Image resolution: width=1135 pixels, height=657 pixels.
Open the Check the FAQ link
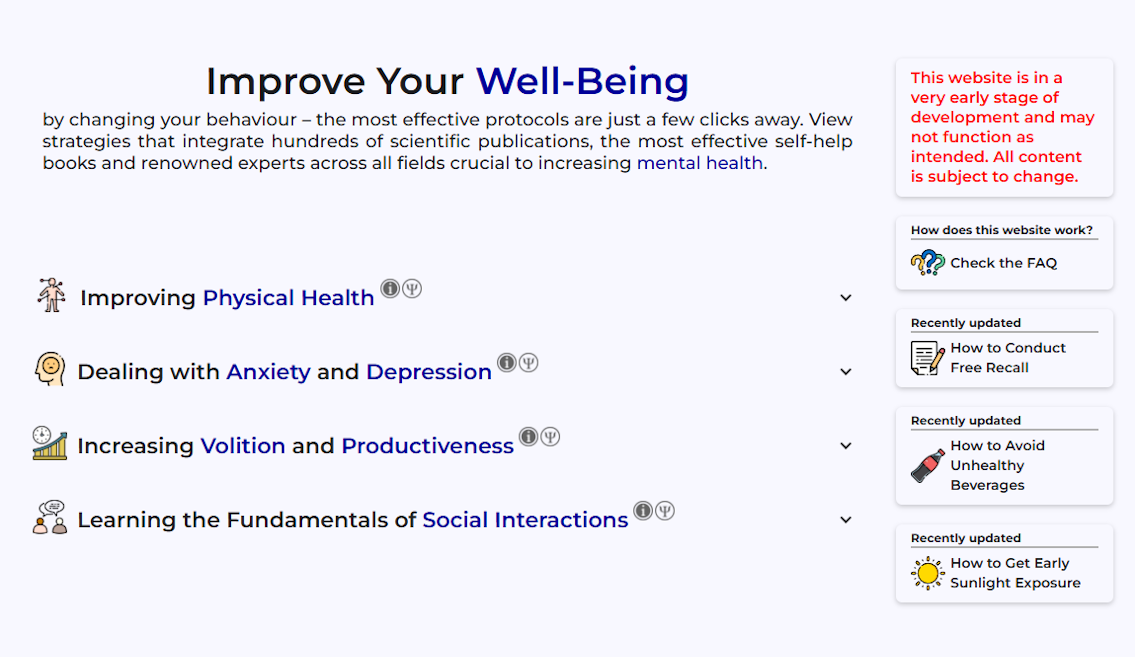pyautogui.click(x=1003, y=263)
